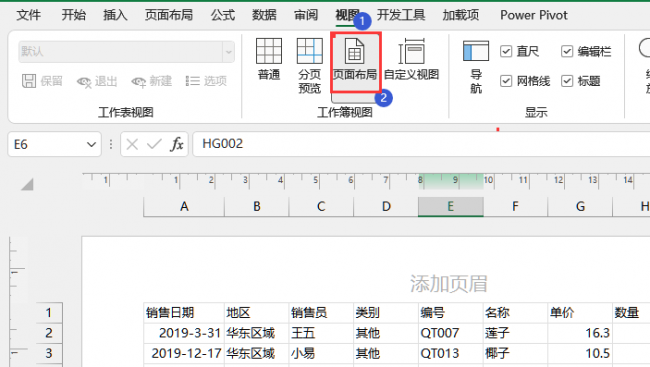Screen dimensions: 650x367
Task: Open the sheet view (默认) dropdown
Action: (228, 52)
